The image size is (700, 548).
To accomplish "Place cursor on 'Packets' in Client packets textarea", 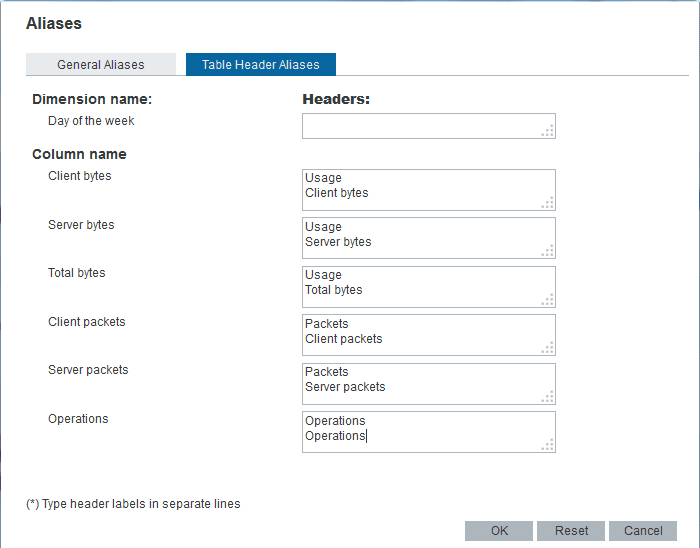I will [x=326, y=324].
